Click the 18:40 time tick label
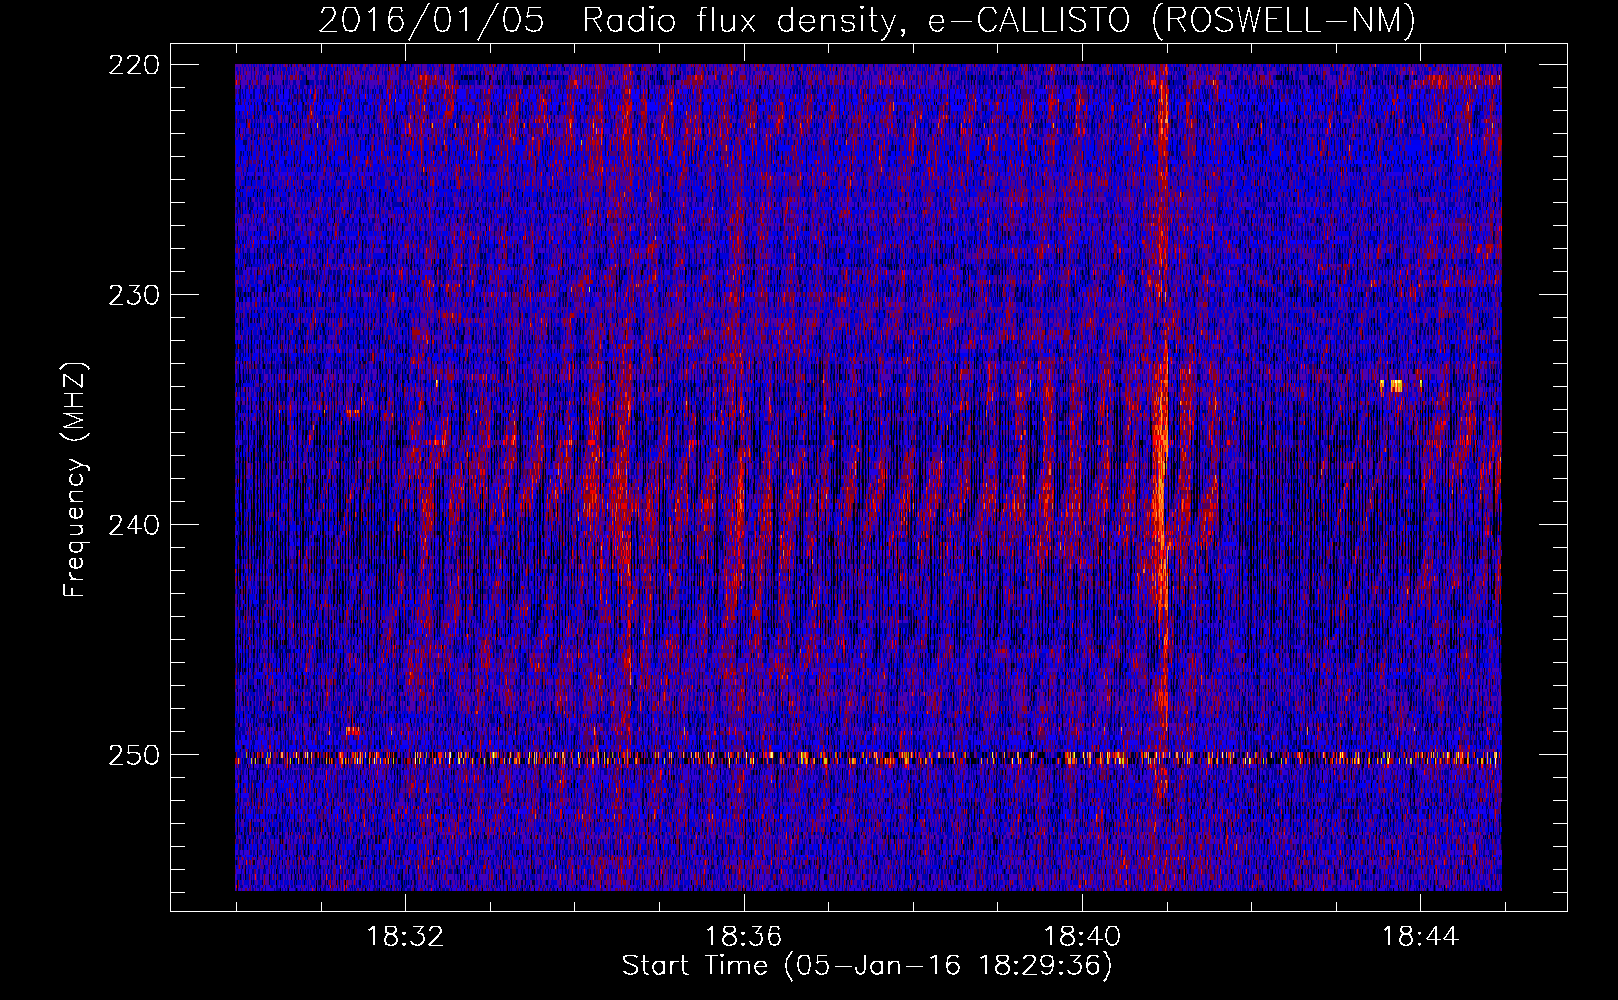 (1082, 937)
